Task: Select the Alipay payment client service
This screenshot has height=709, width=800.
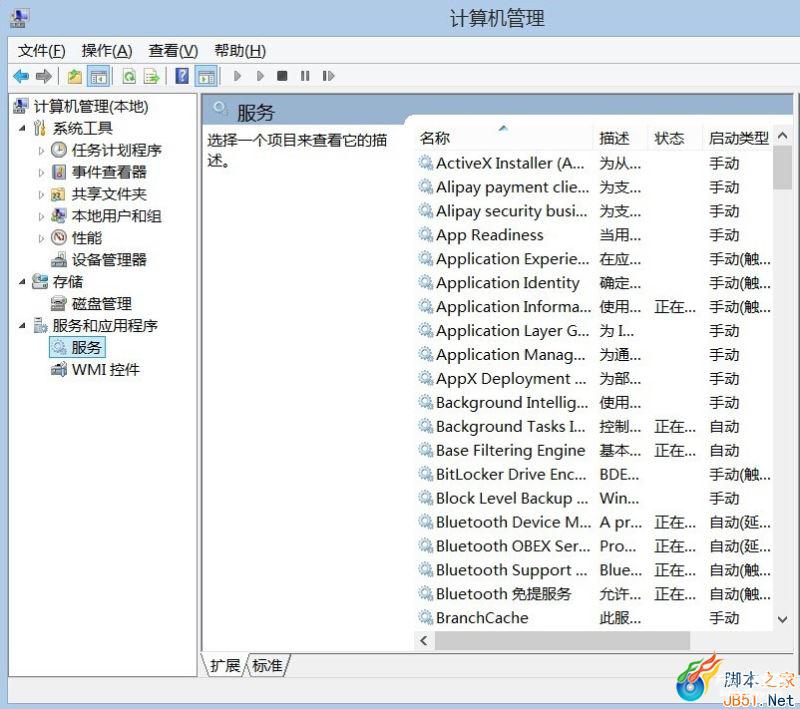Action: 594,187
